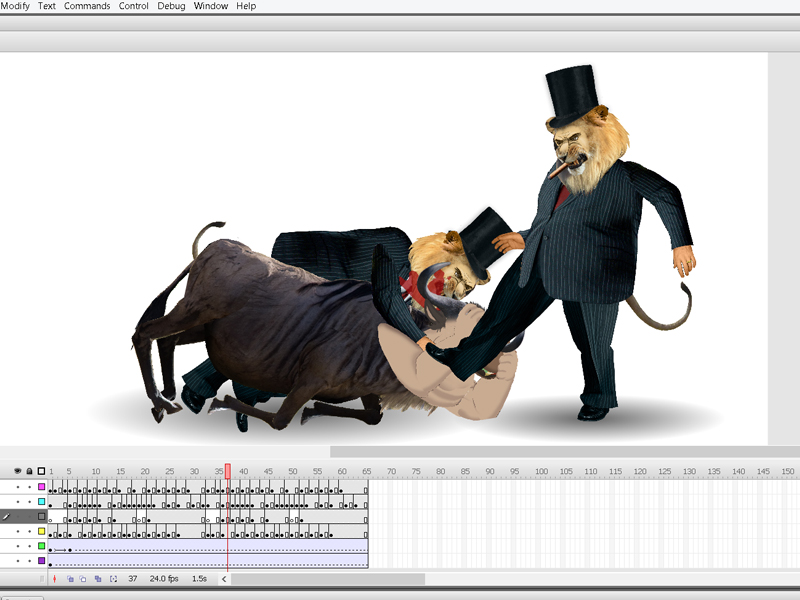Open the Commands menu
Image resolution: width=800 pixels, height=600 pixels.
click(x=87, y=6)
